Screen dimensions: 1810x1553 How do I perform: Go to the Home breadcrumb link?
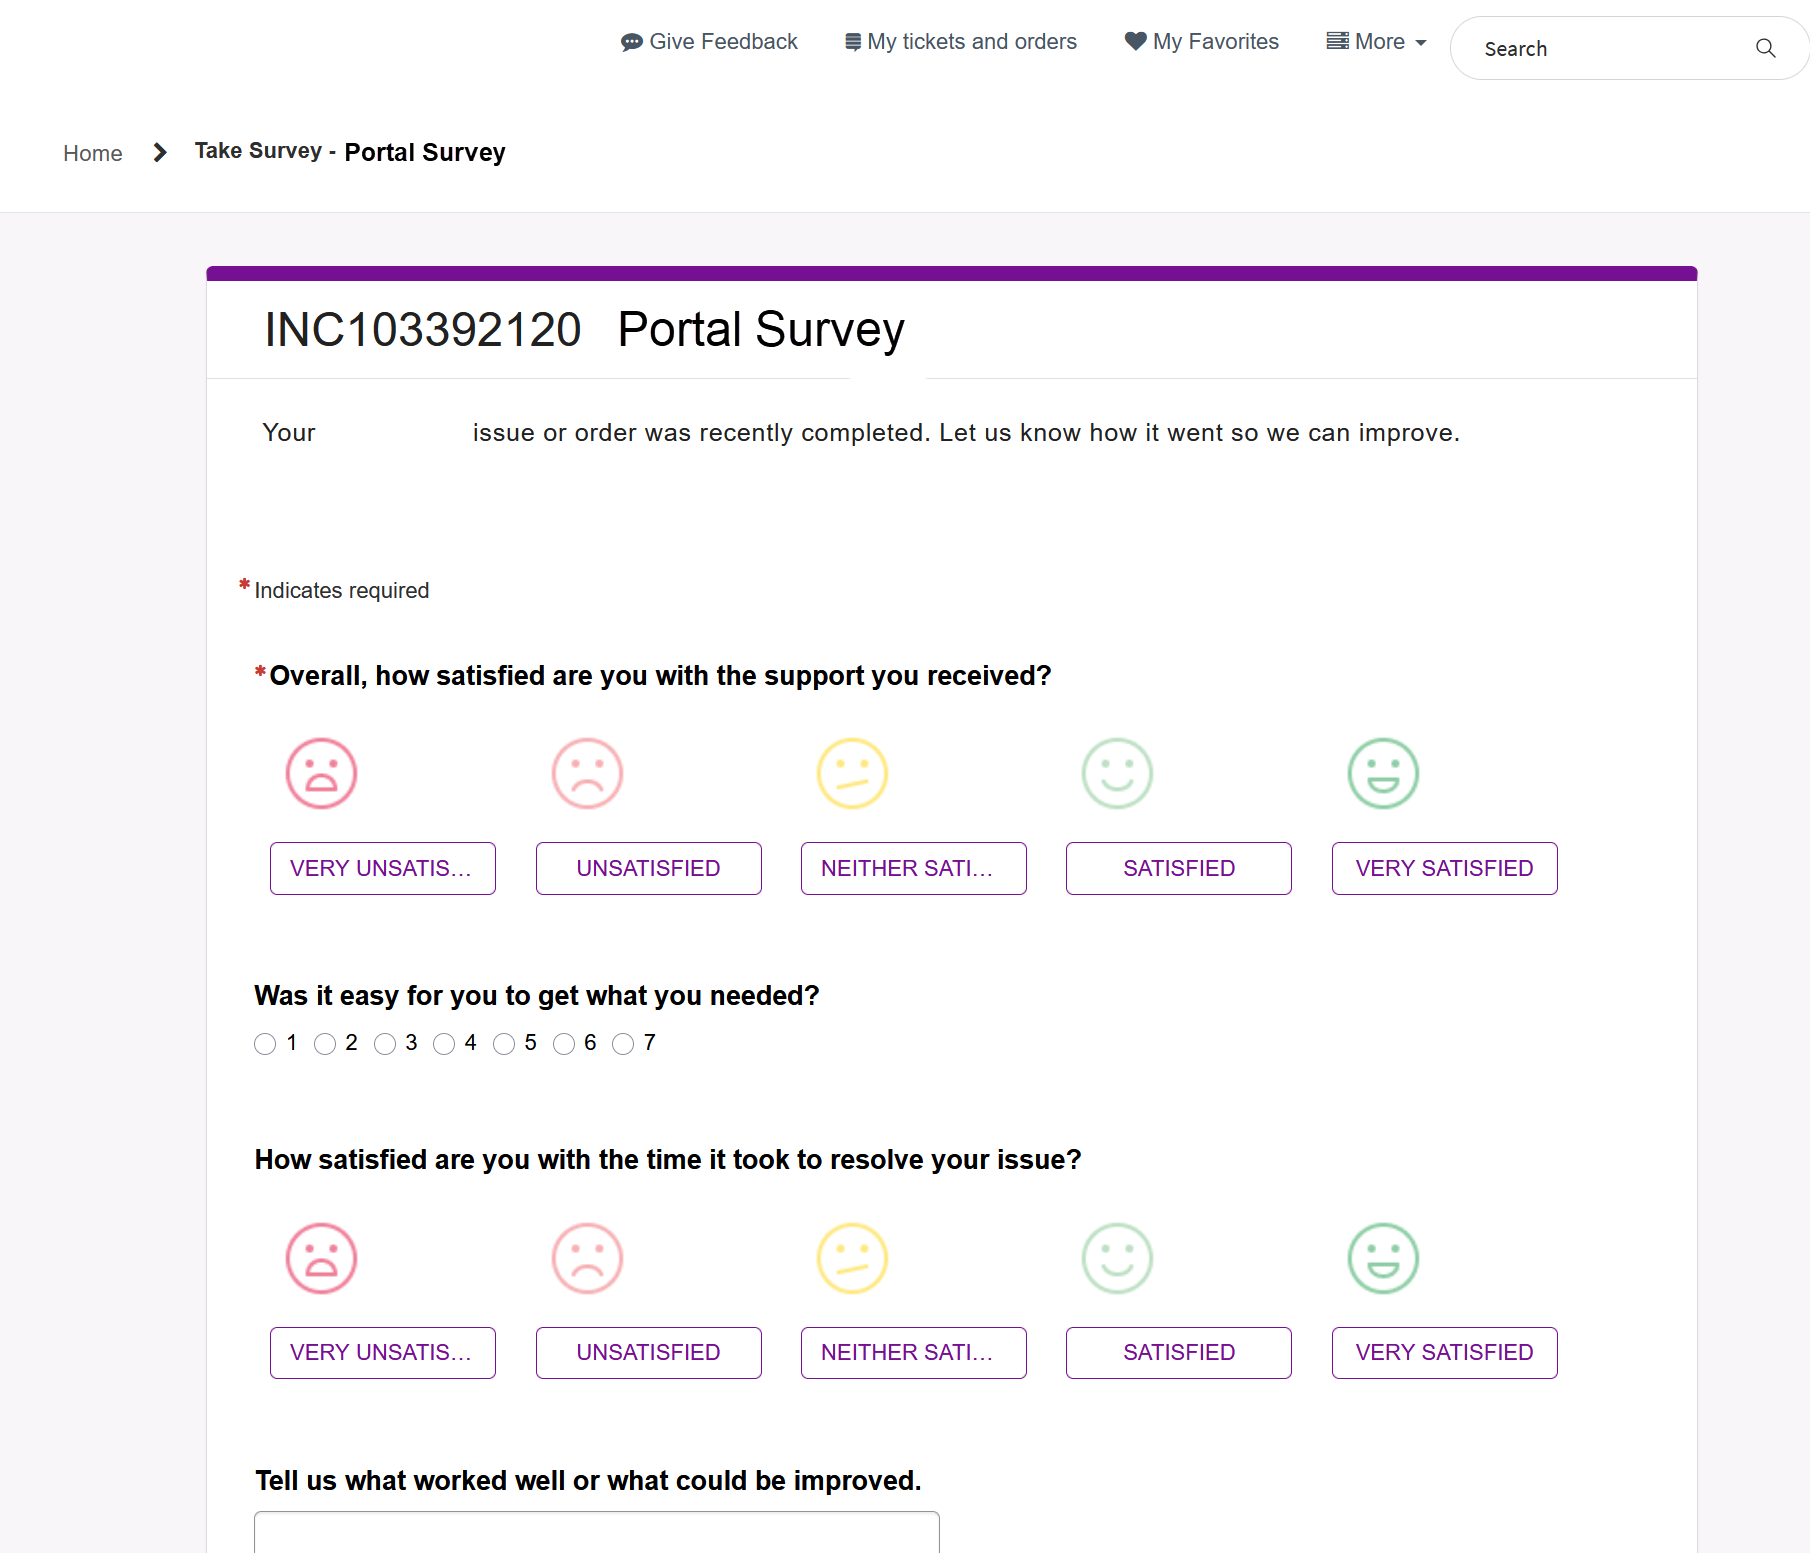tap(93, 153)
